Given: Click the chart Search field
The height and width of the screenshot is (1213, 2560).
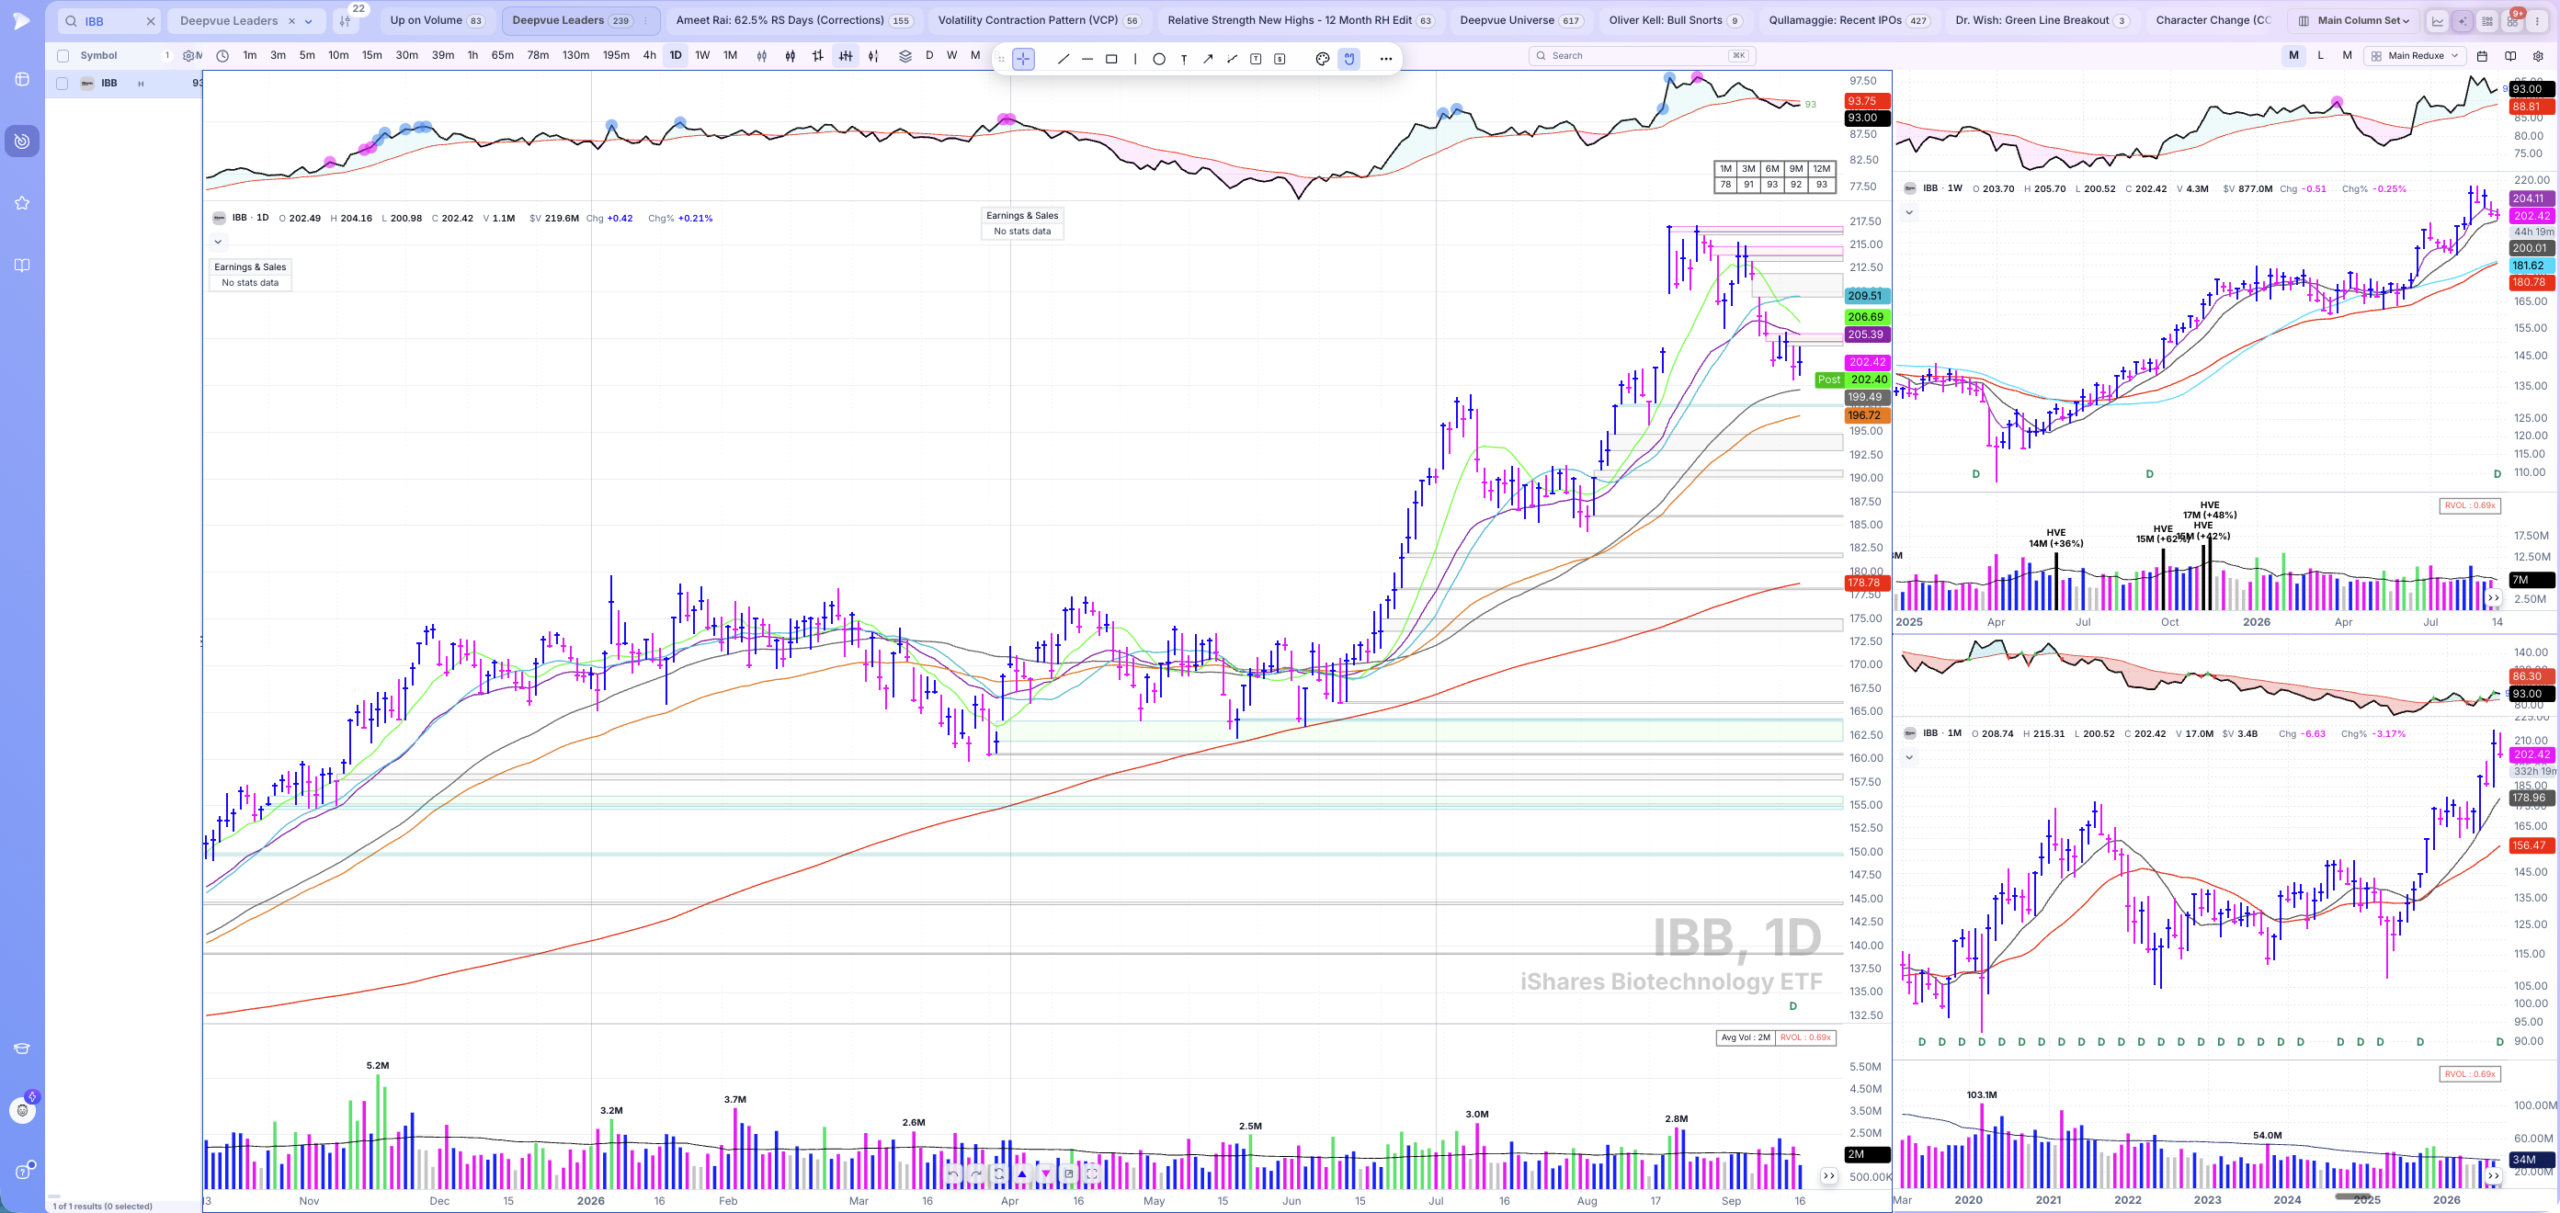Looking at the screenshot, I should coord(1640,56).
